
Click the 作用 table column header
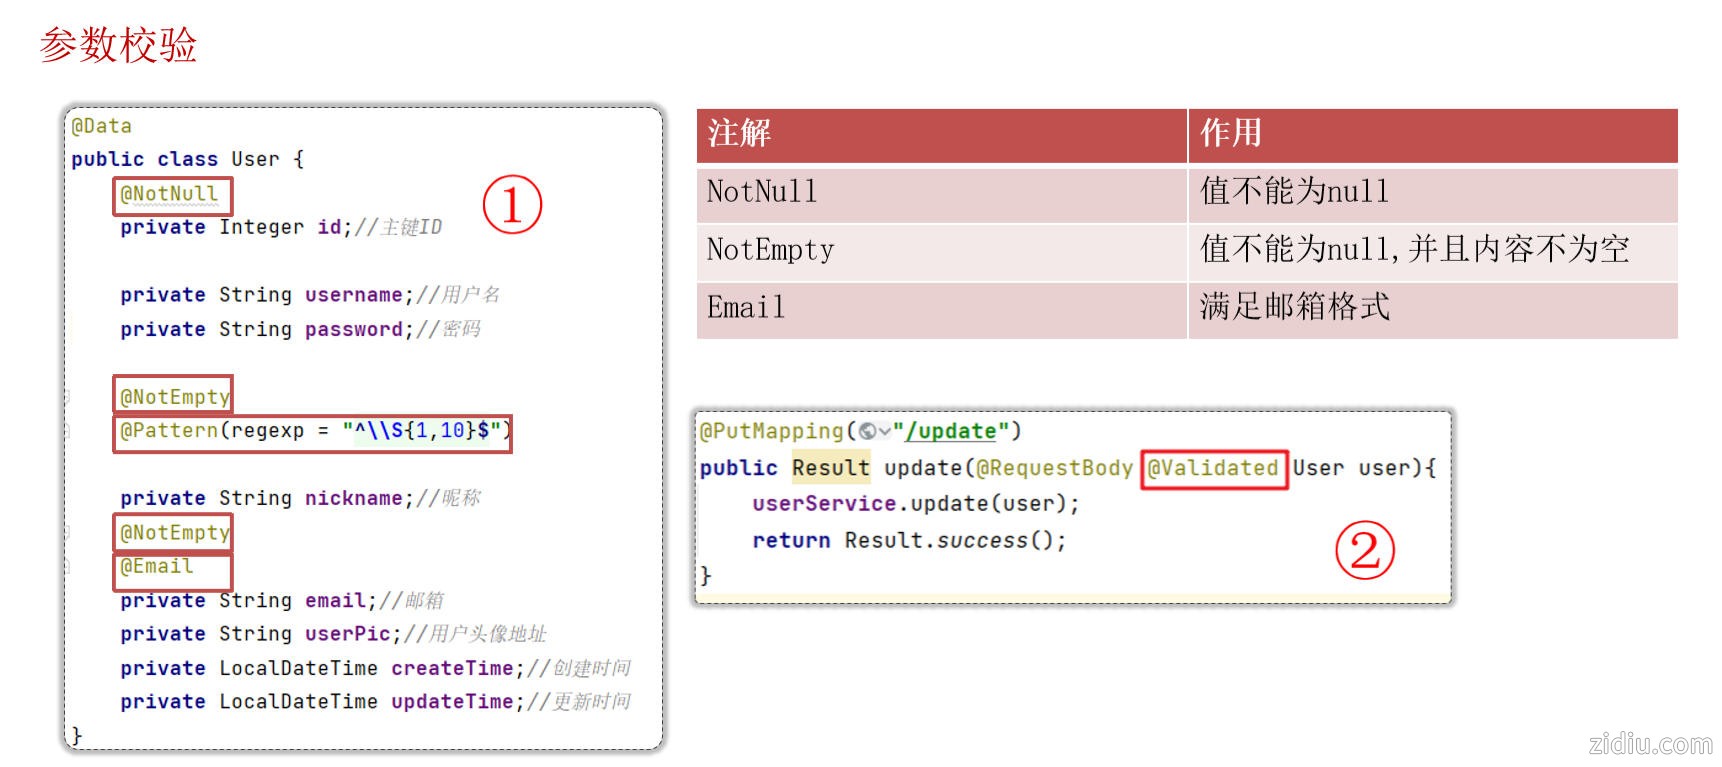point(1231,133)
